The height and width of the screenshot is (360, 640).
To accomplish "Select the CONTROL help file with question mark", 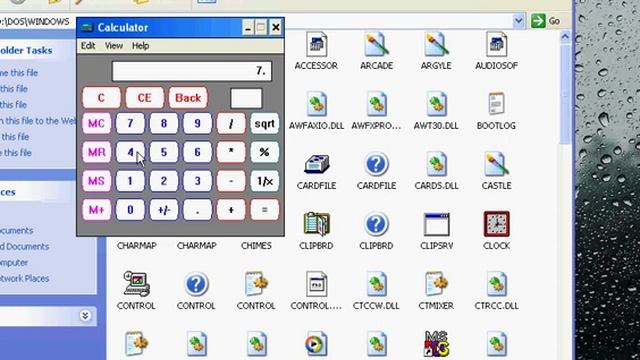I will (196, 284).
